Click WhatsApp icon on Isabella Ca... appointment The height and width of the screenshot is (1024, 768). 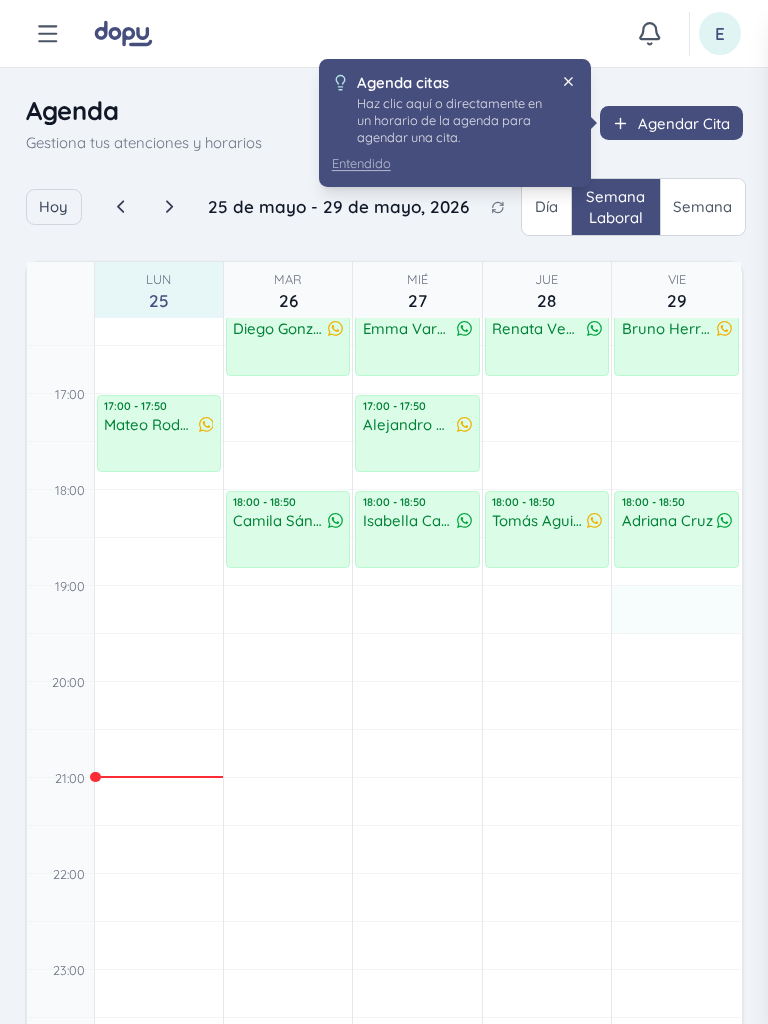[x=464, y=520]
